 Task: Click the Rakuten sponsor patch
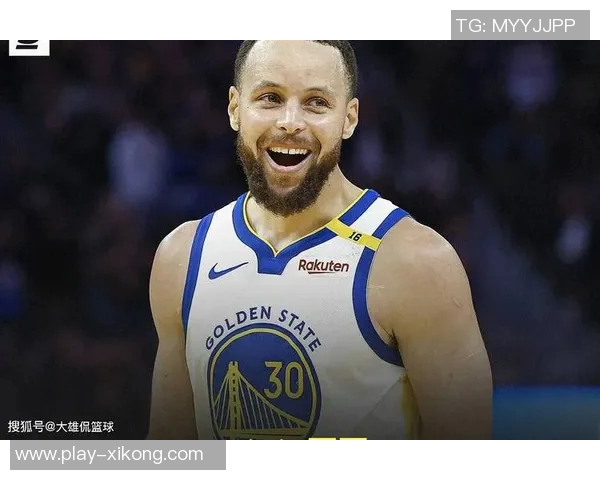pos(324,266)
